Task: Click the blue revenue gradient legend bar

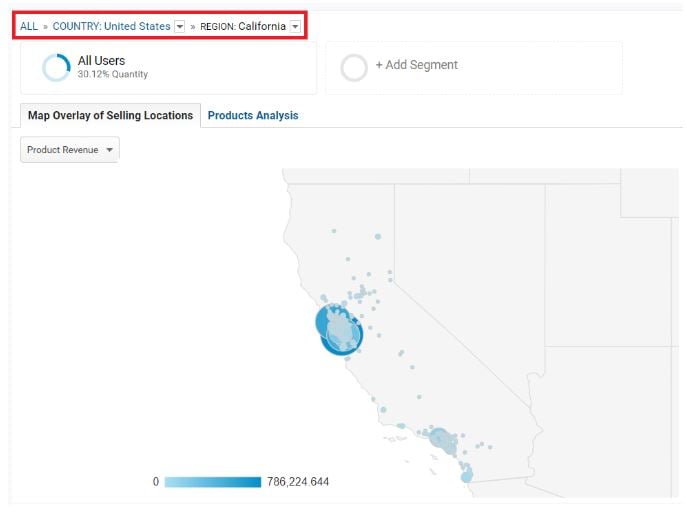Action: (212, 482)
